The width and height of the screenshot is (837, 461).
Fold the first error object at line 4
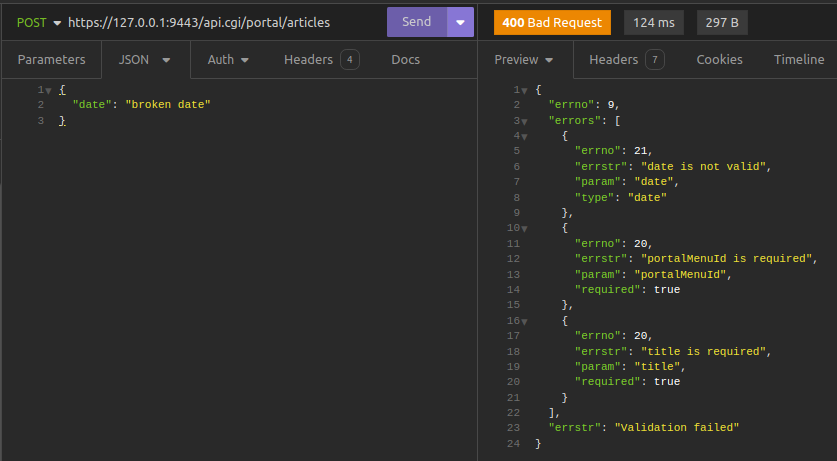click(x=524, y=136)
